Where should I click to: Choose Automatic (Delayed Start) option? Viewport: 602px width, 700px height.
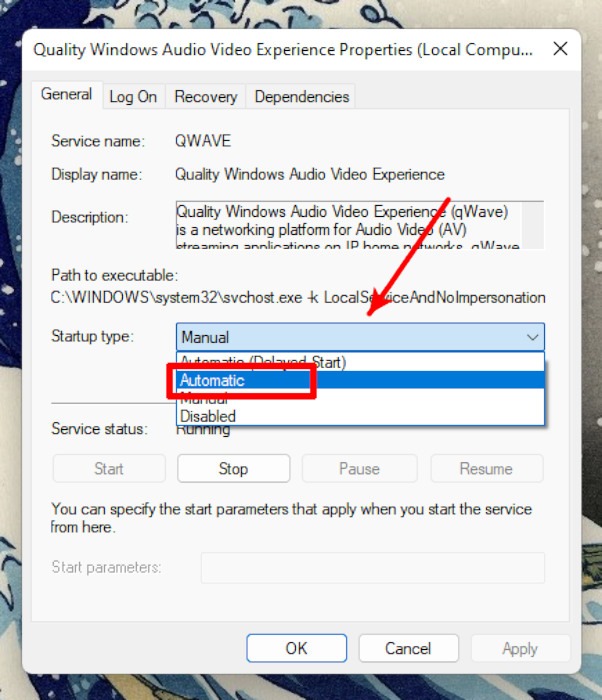tap(360, 362)
